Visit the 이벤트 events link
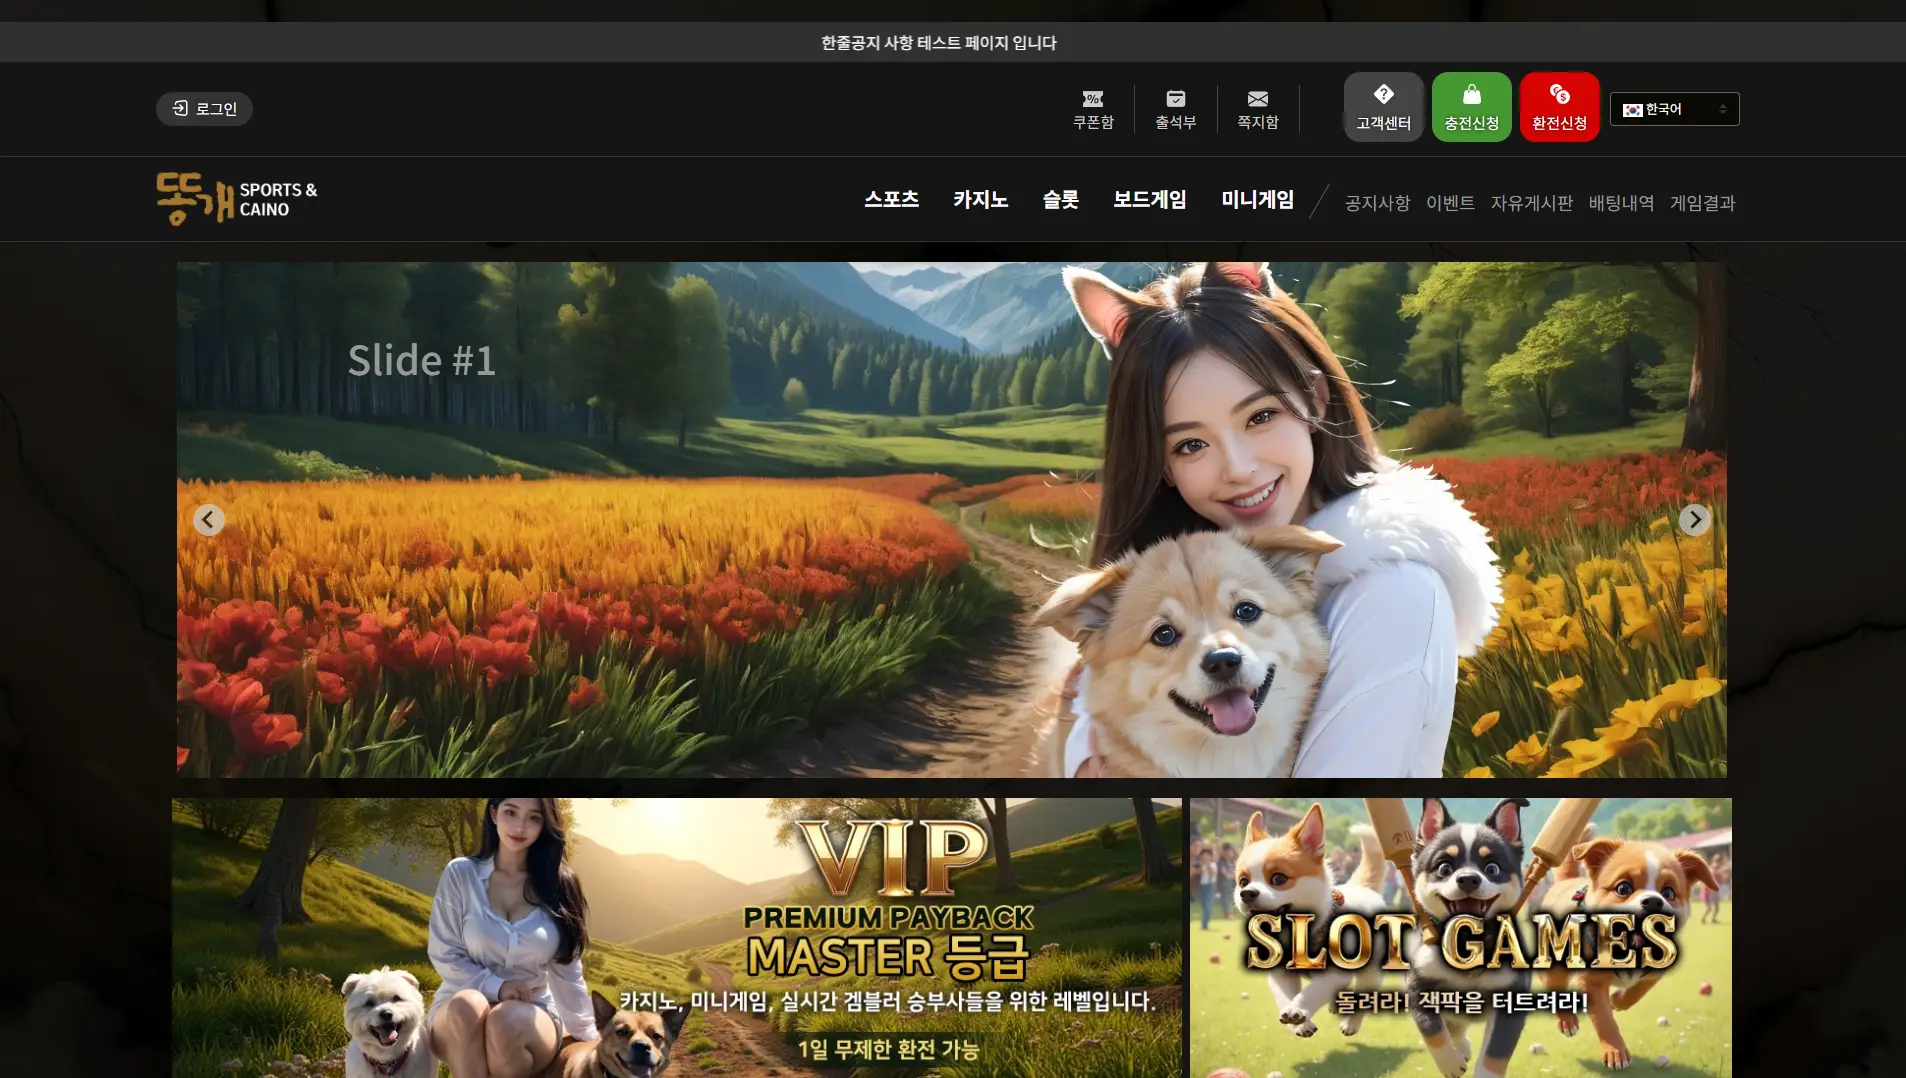The width and height of the screenshot is (1906, 1078). tap(1450, 203)
